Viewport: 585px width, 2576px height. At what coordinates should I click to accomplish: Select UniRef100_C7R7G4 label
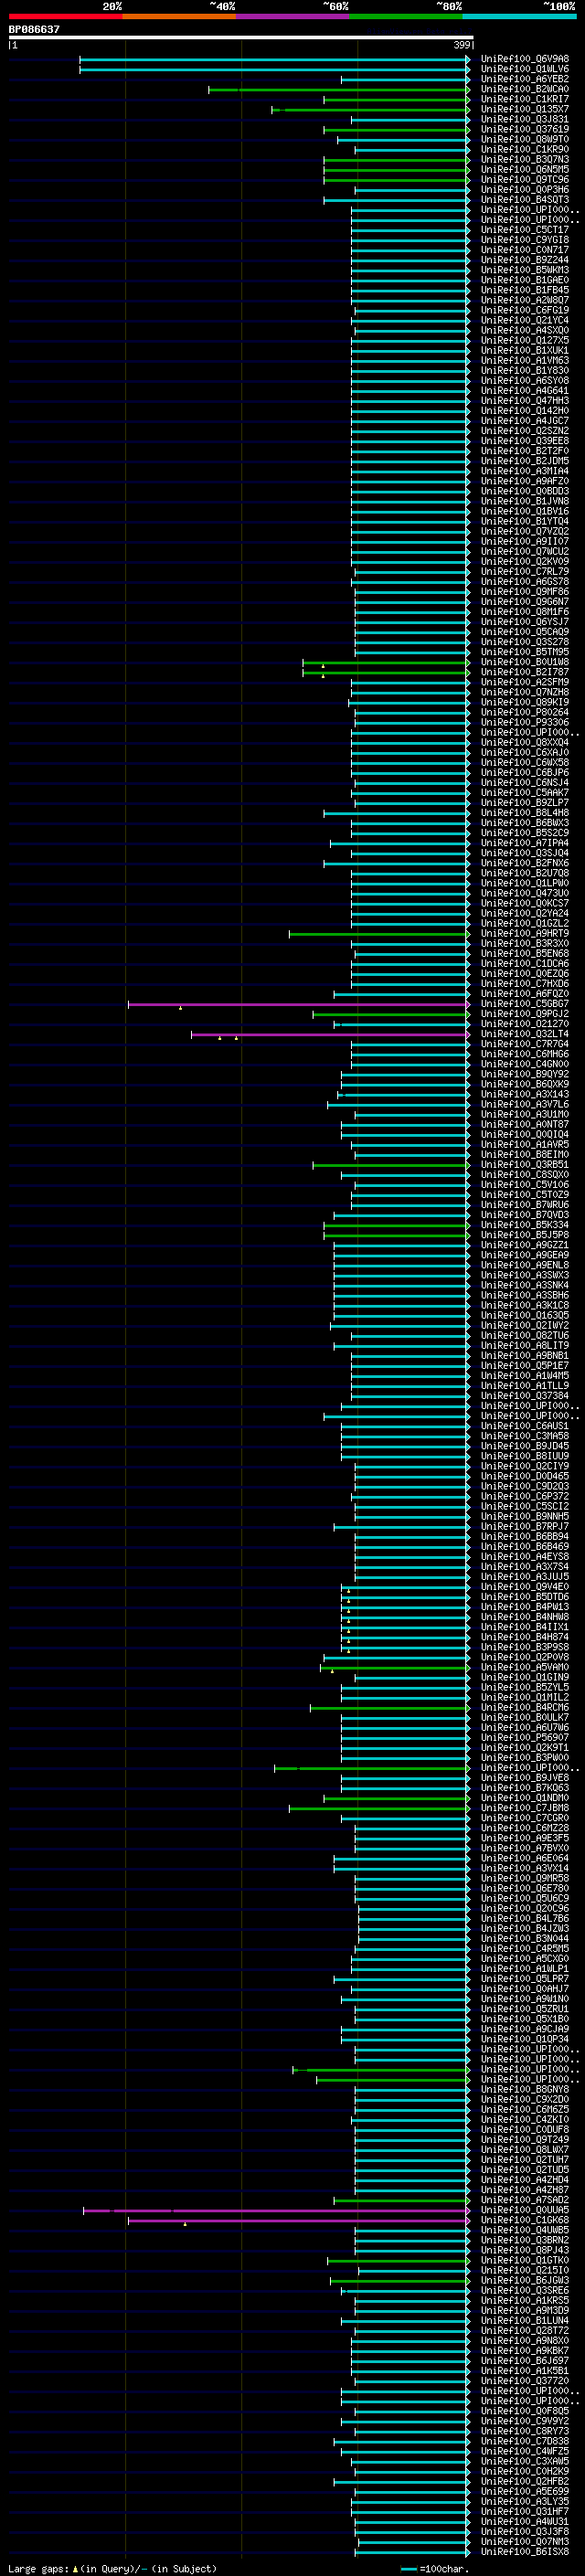click(525, 1044)
